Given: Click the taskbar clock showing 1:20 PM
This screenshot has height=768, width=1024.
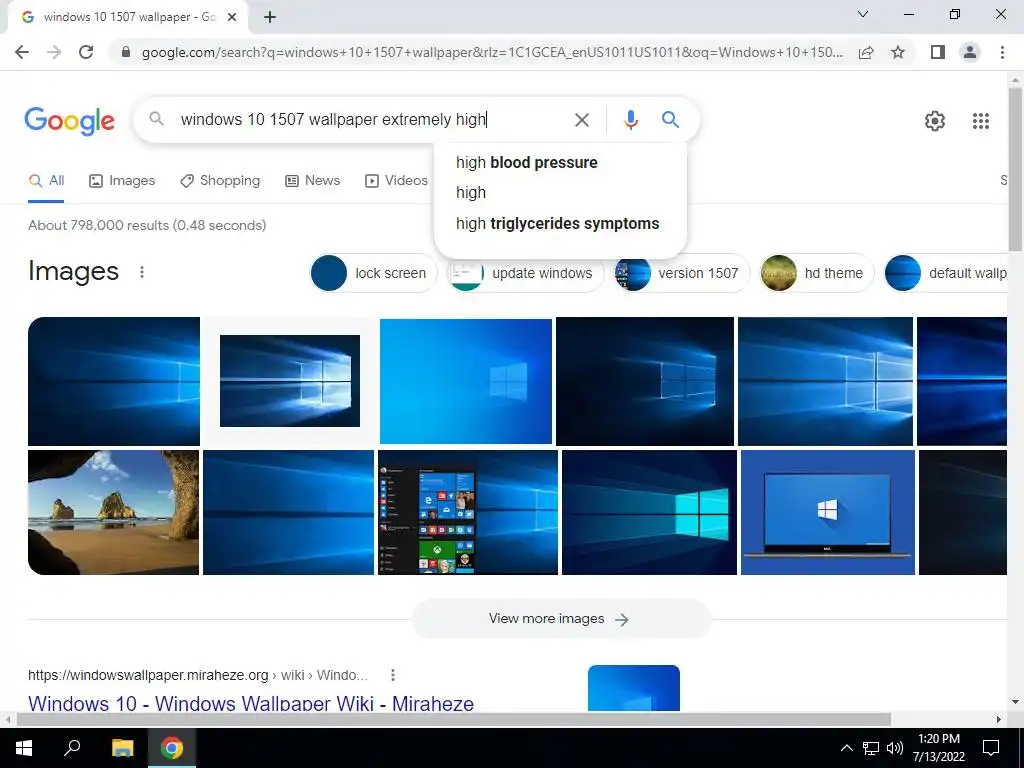Looking at the screenshot, I should (939, 748).
